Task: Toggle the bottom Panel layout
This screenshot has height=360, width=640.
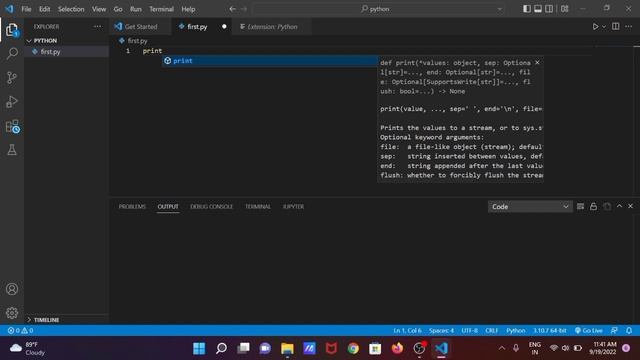Action: (538, 9)
